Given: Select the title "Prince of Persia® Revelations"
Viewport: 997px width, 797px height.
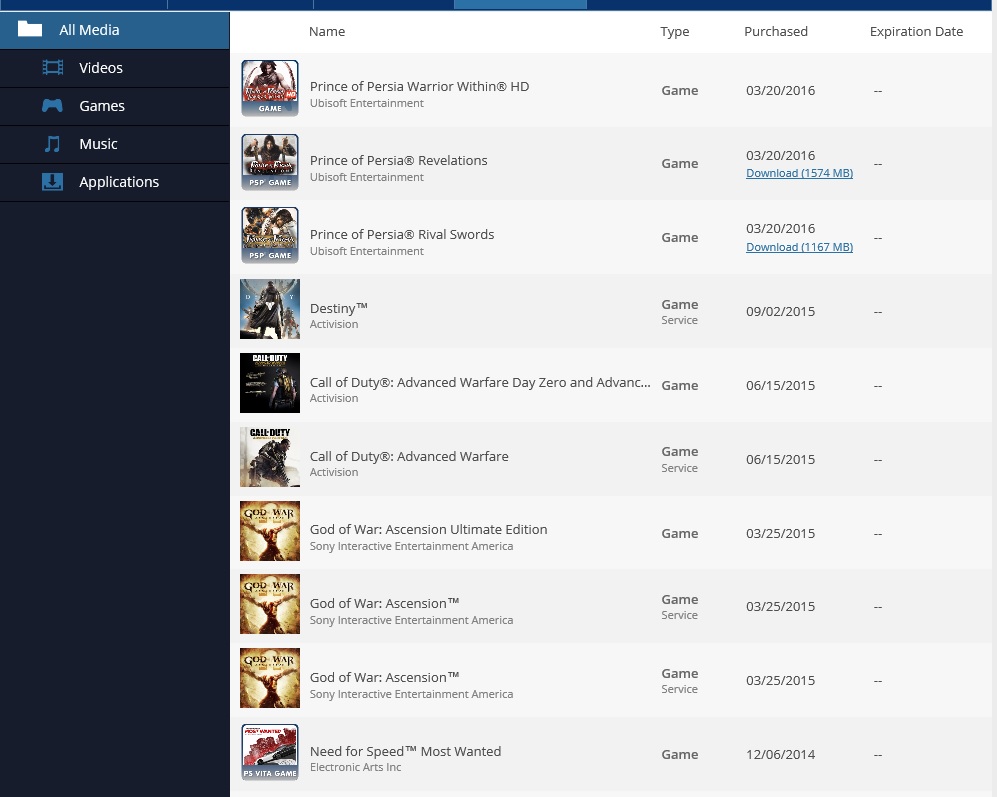Looking at the screenshot, I should (x=399, y=160).
